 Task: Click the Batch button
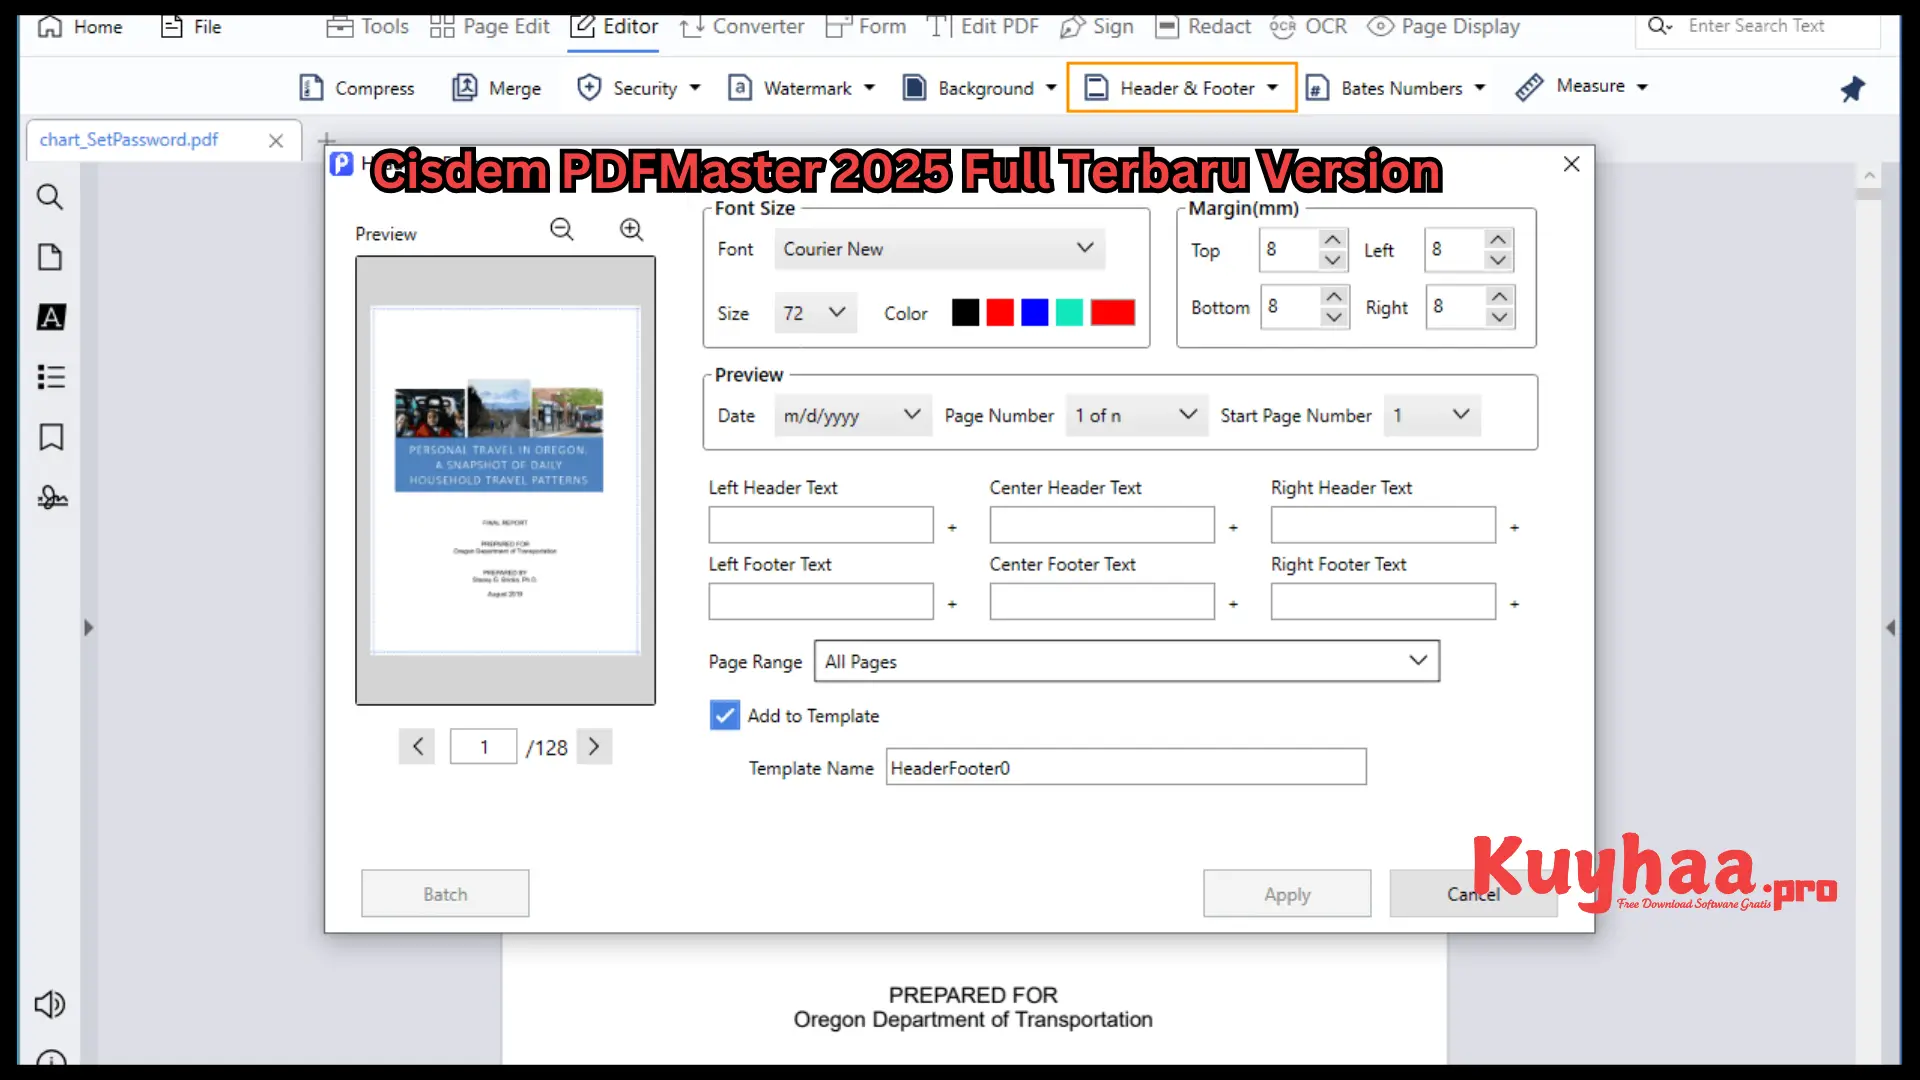tap(444, 893)
